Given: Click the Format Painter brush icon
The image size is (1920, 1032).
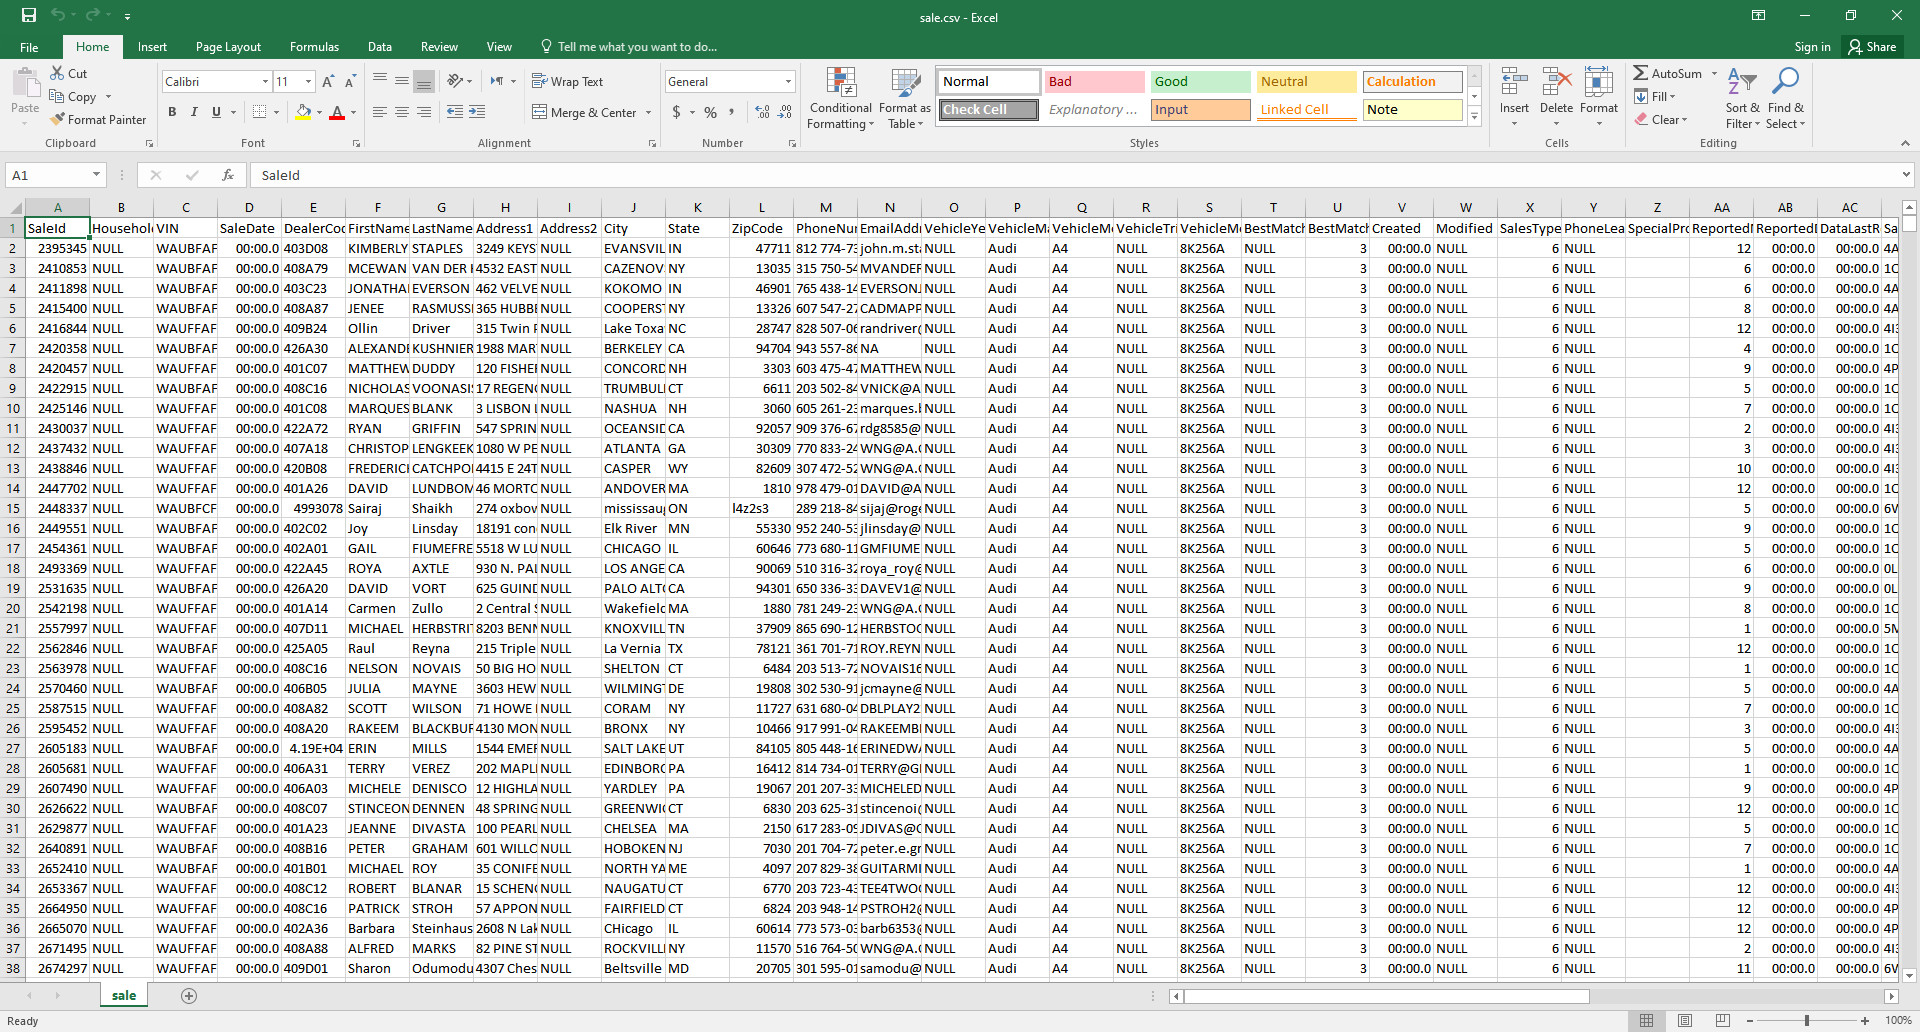Looking at the screenshot, I should click(57, 119).
